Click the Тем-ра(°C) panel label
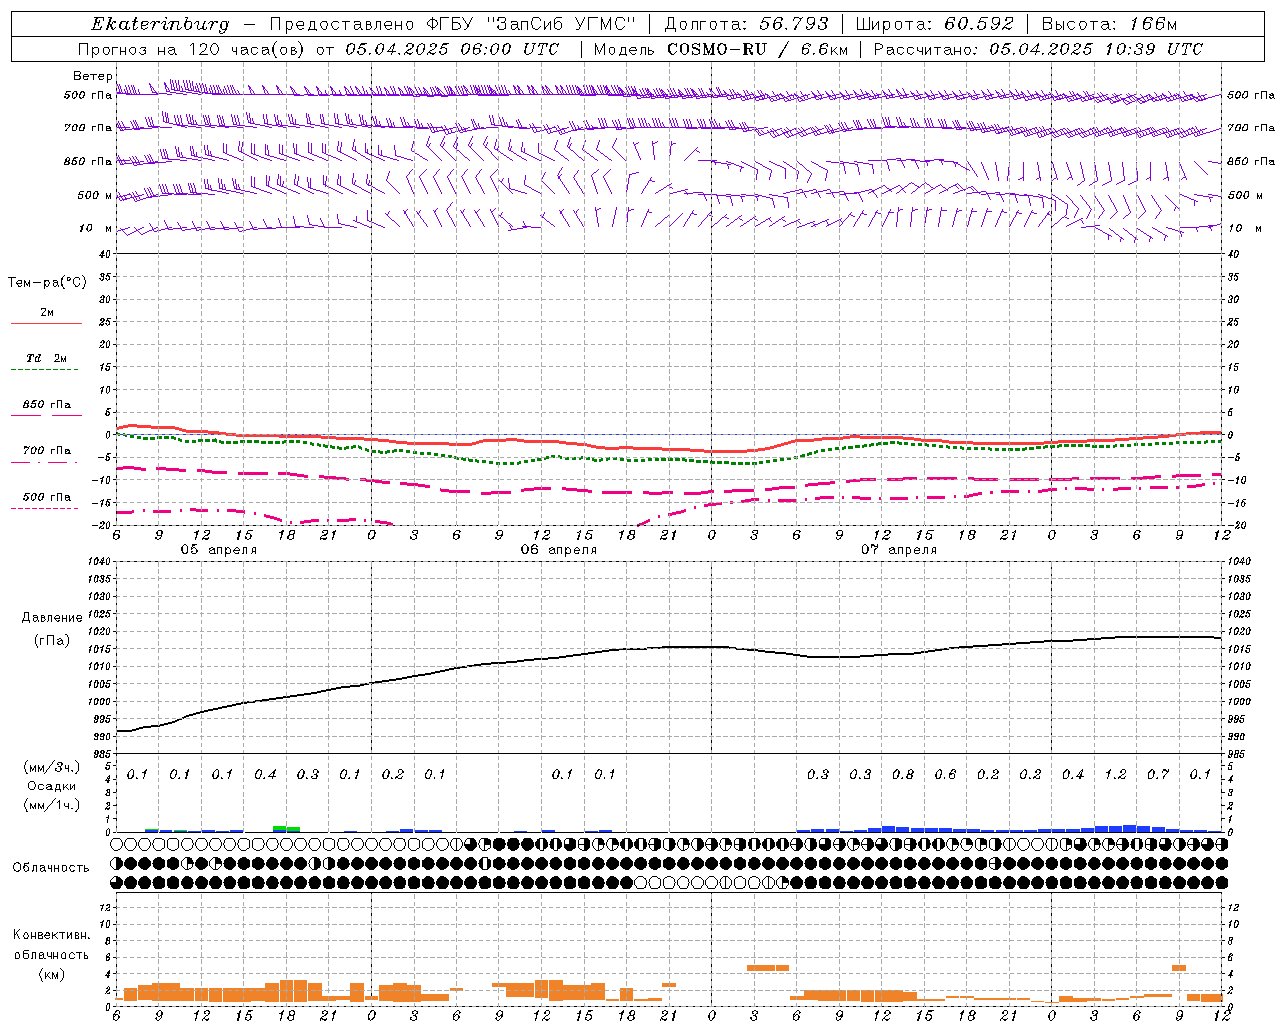The height and width of the screenshot is (1024, 1280). click(47, 283)
